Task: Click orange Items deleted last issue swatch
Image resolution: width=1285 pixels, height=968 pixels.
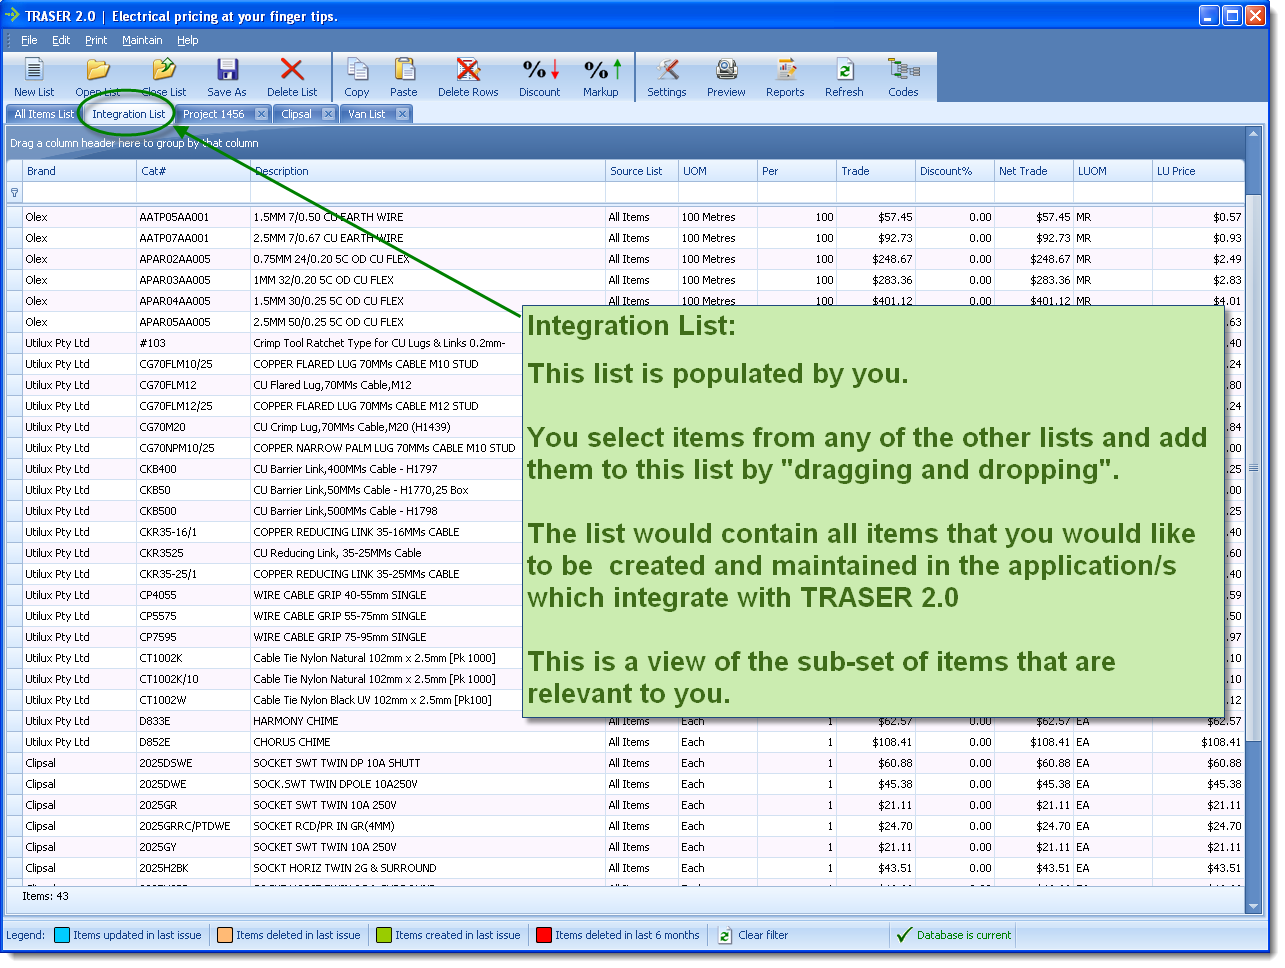Action: (225, 935)
